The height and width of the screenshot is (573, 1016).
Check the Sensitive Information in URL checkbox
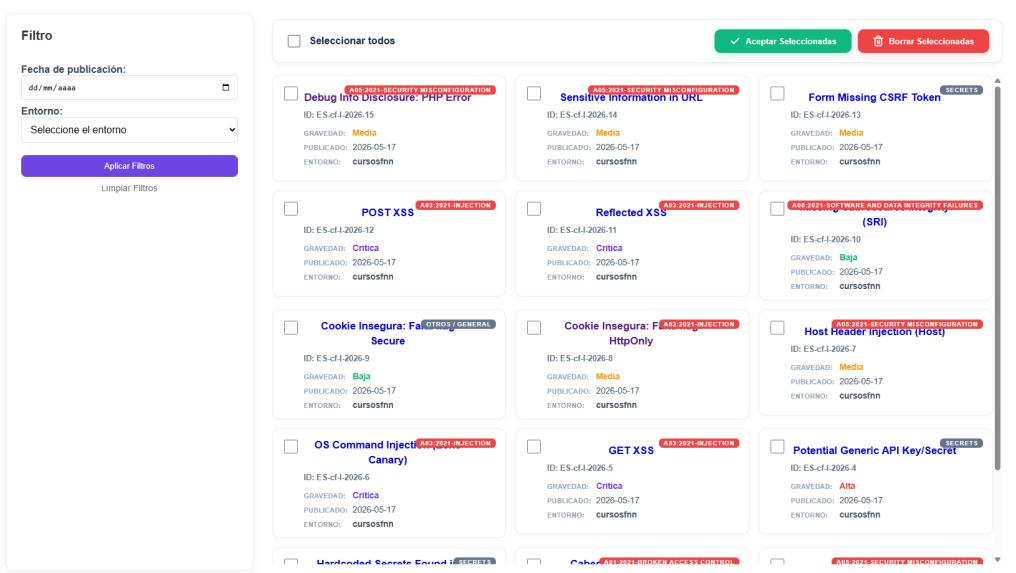[534, 93]
